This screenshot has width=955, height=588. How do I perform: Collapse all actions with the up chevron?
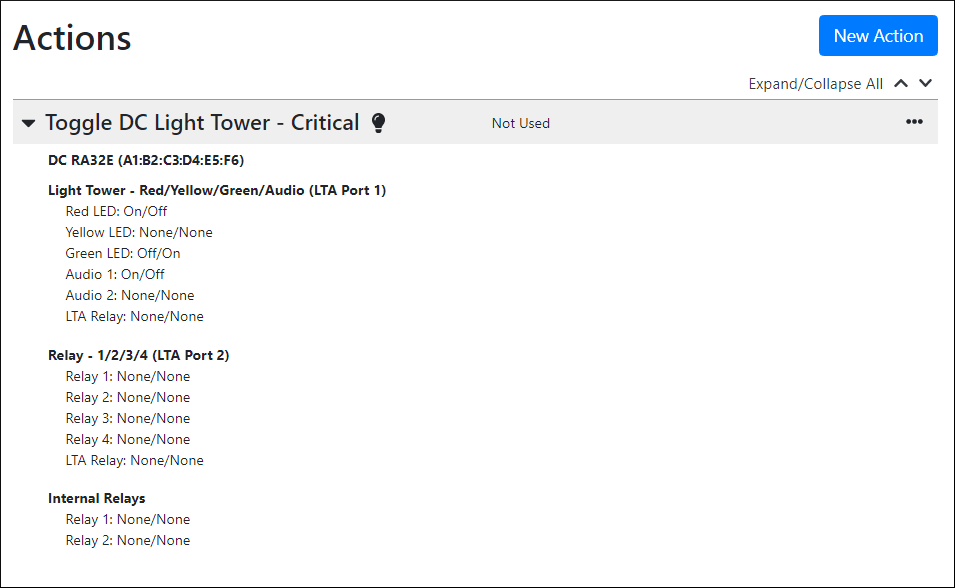coord(901,84)
